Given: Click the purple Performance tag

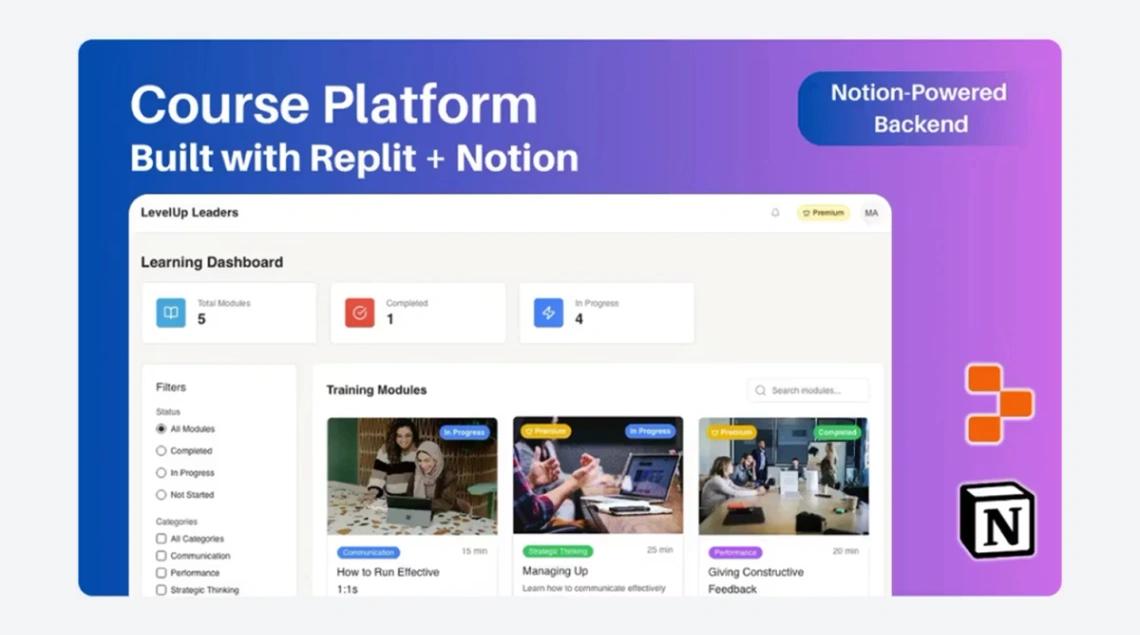Looking at the screenshot, I should (735, 553).
